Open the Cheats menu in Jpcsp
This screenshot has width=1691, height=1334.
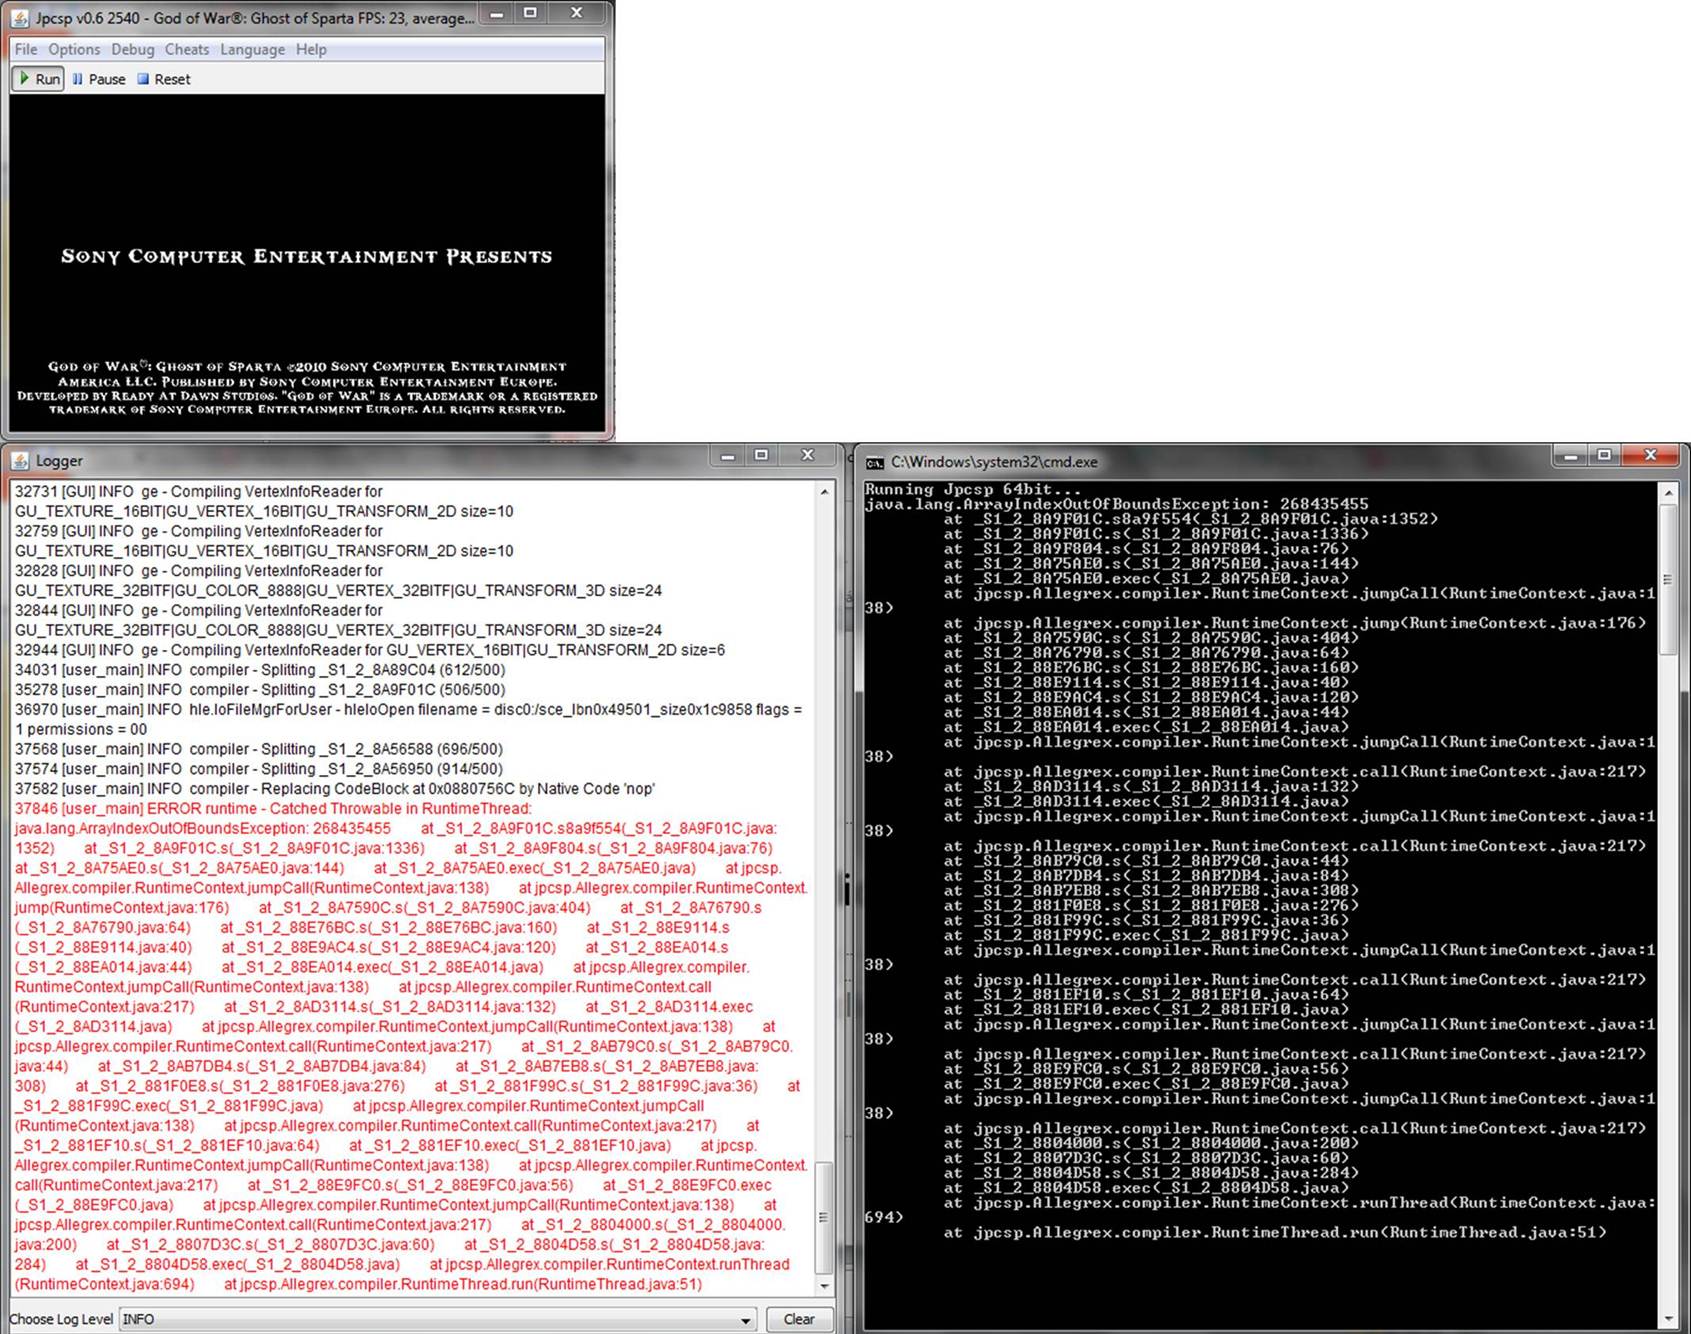[x=187, y=49]
